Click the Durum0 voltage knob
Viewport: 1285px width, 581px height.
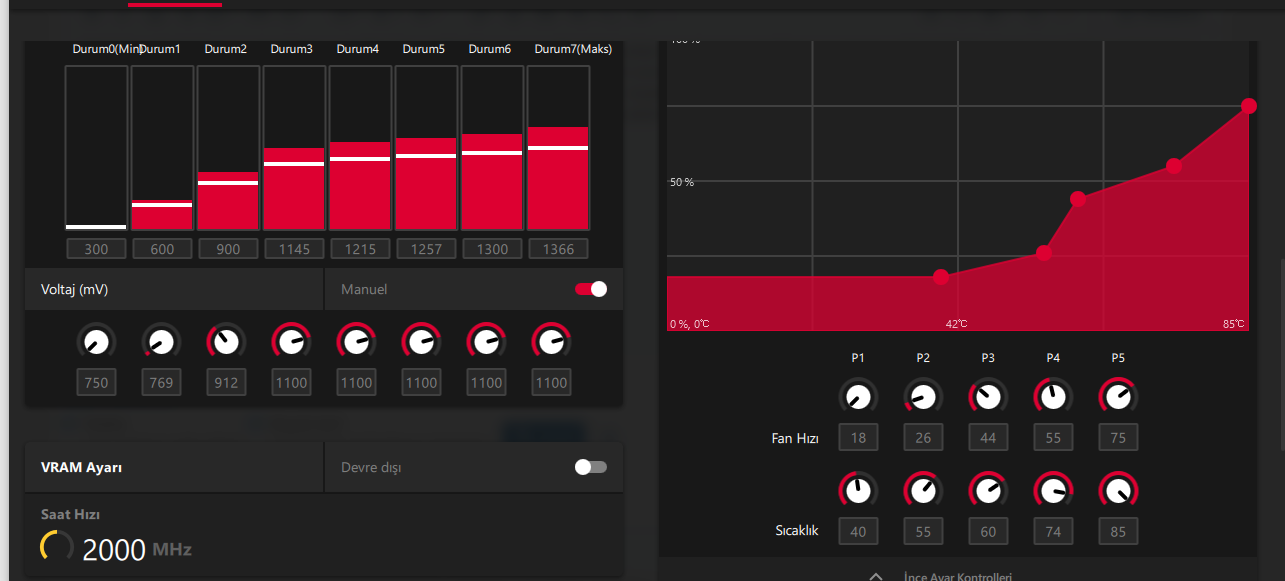point(96,342)
